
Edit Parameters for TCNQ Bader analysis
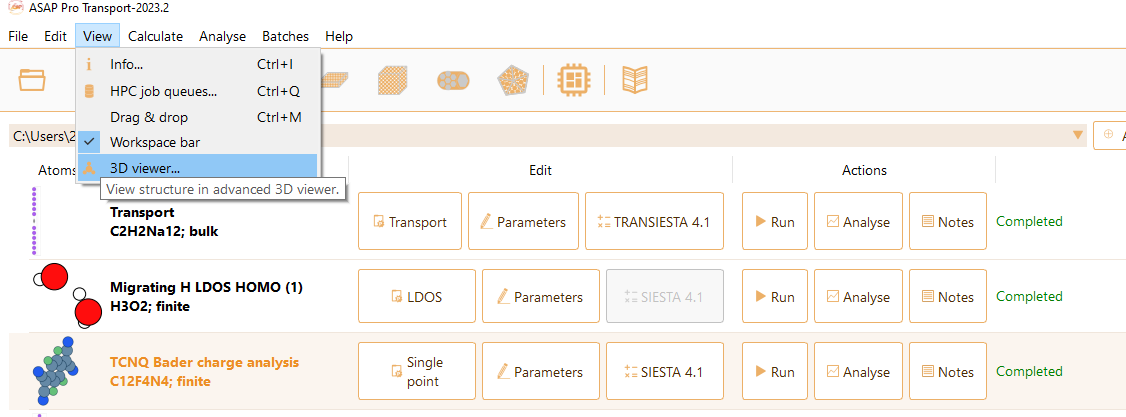541,371
